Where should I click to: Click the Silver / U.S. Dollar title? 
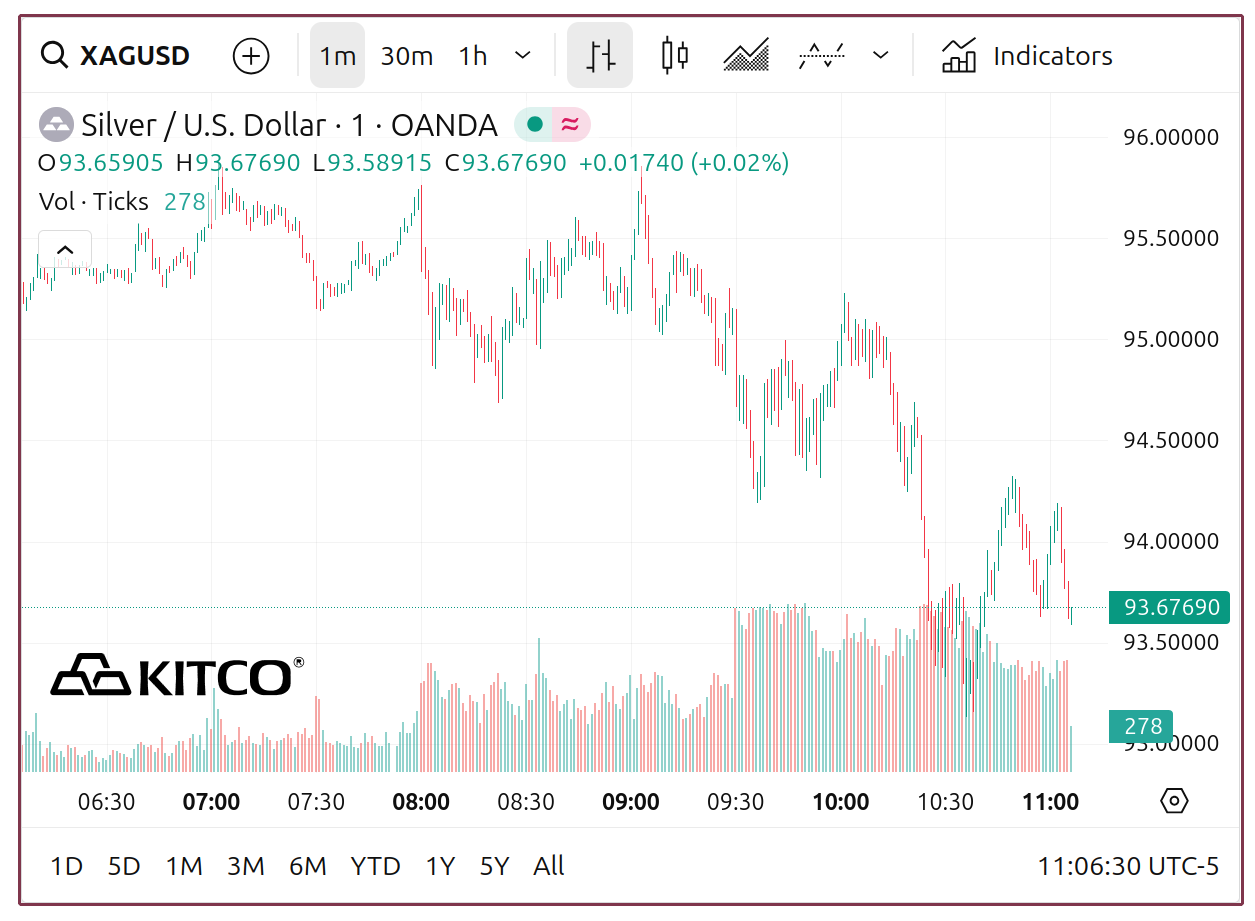click(203, 125)
